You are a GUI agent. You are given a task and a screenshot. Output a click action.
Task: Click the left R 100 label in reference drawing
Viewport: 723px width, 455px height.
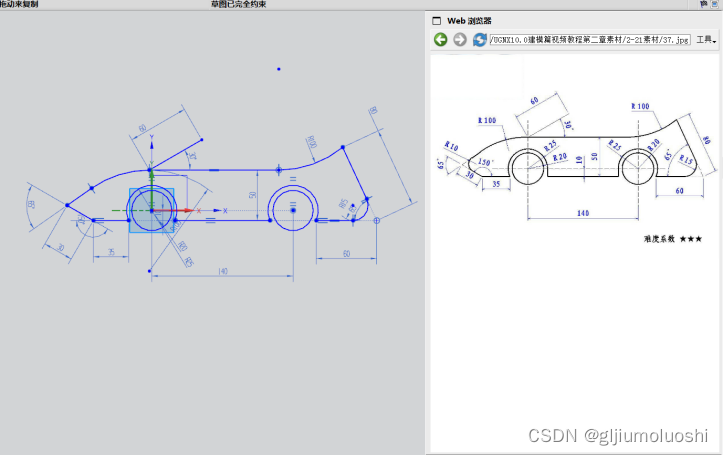coord(487,120)
